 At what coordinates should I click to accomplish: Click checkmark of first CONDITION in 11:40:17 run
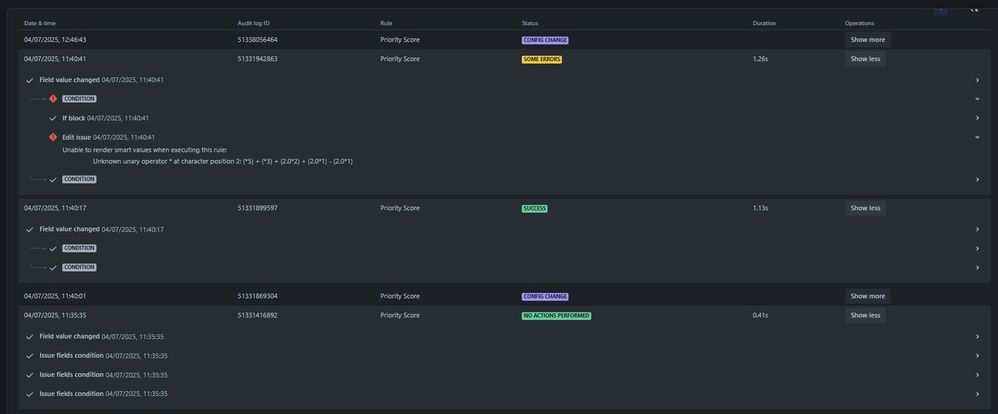point(53,248)
